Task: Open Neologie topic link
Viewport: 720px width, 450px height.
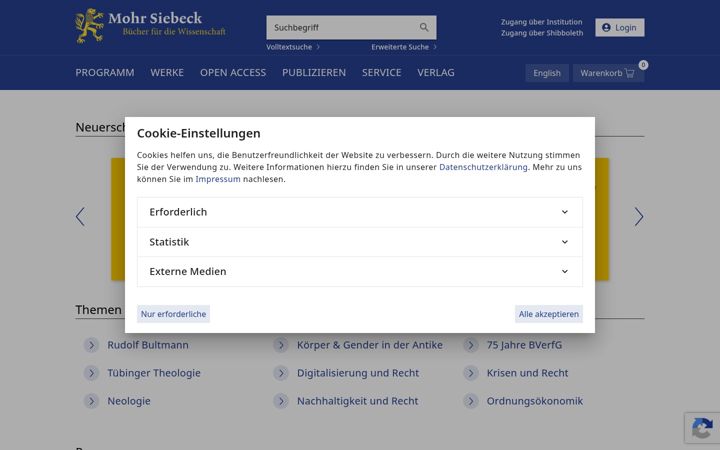Action: [x=129, y=401]
